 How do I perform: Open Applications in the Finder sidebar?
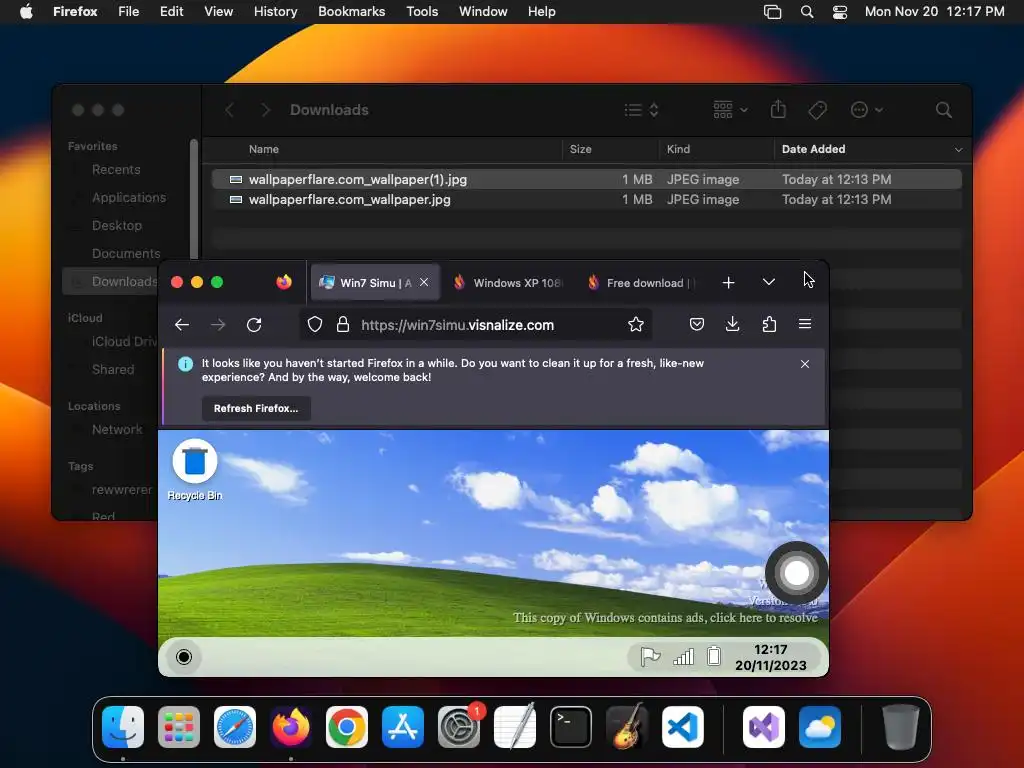[129, 197]
